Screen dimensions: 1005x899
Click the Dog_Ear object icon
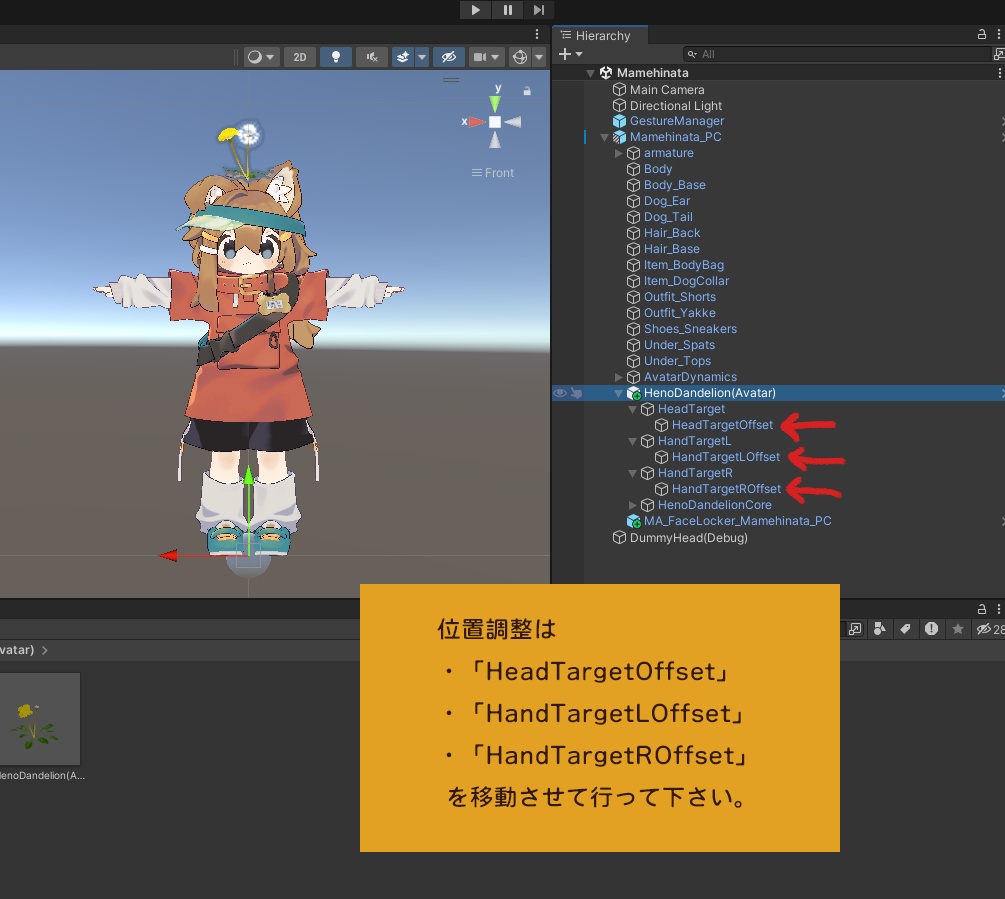[x=633, y=201]
